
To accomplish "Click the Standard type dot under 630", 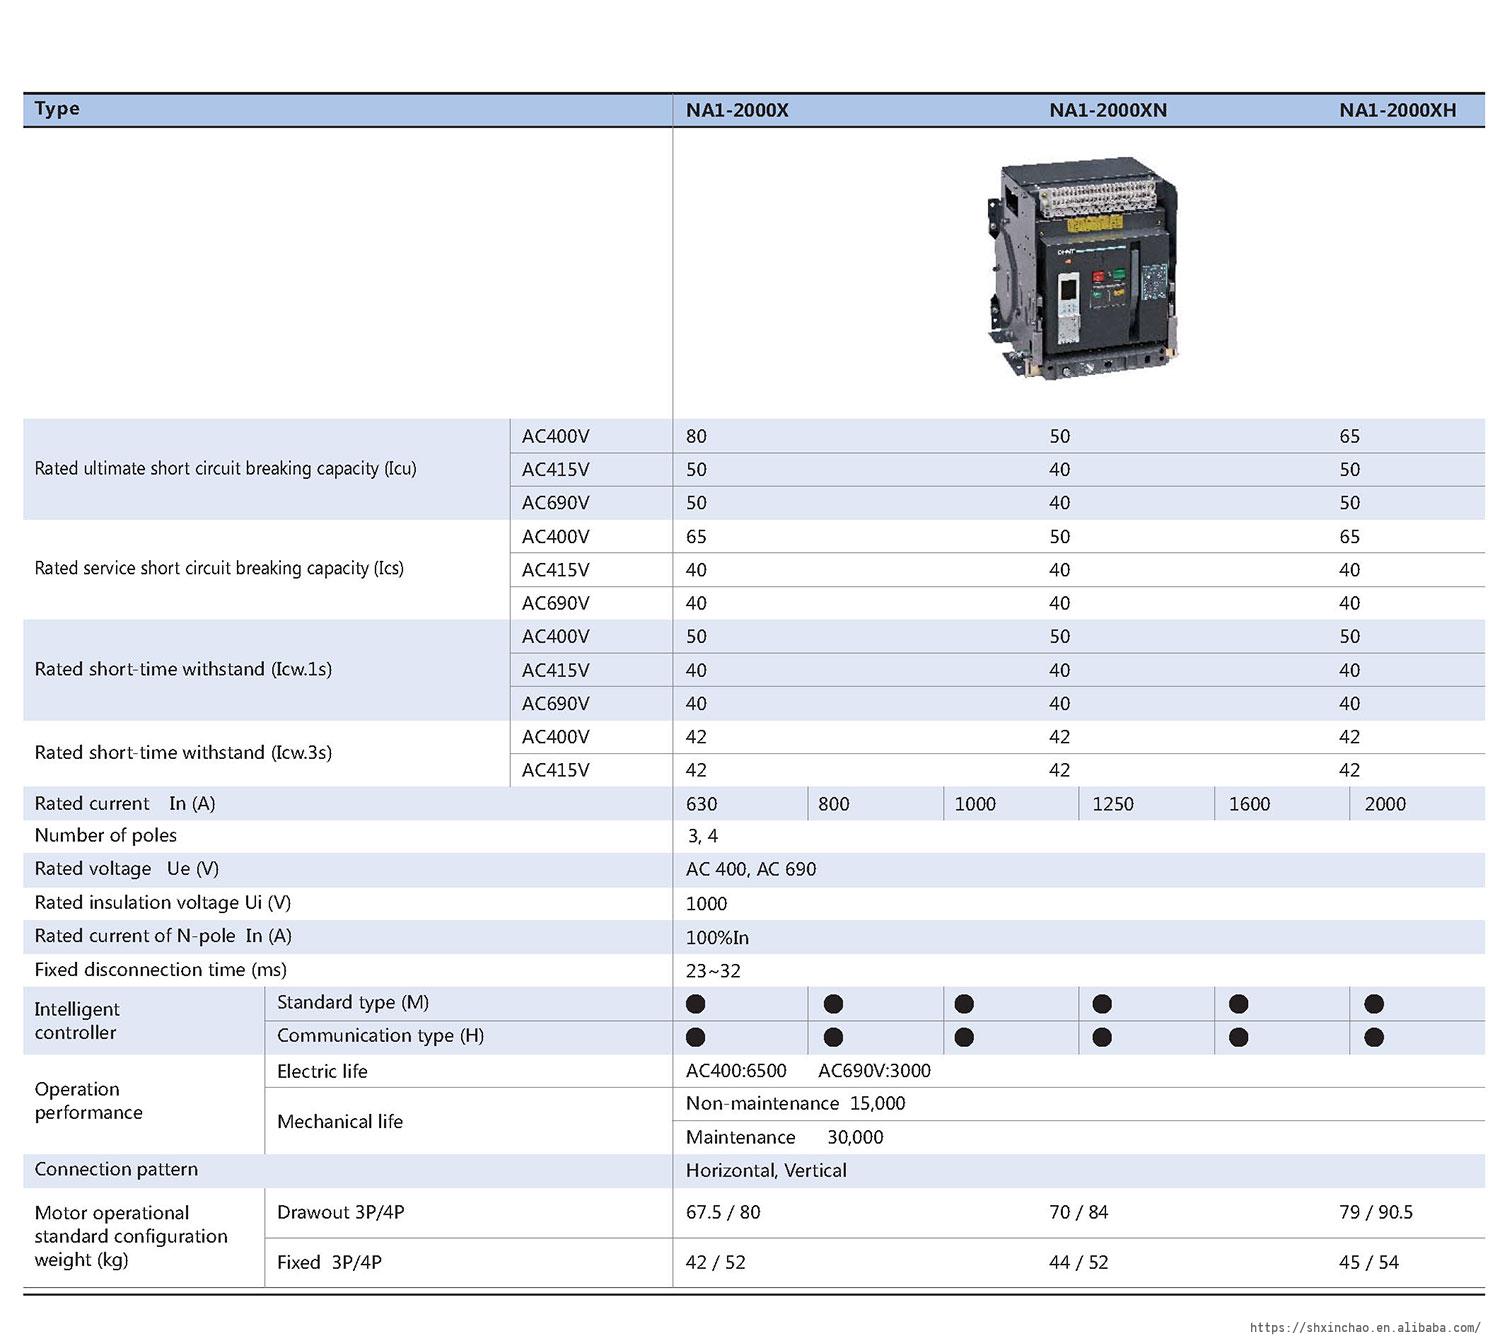I will [696, 1003].
